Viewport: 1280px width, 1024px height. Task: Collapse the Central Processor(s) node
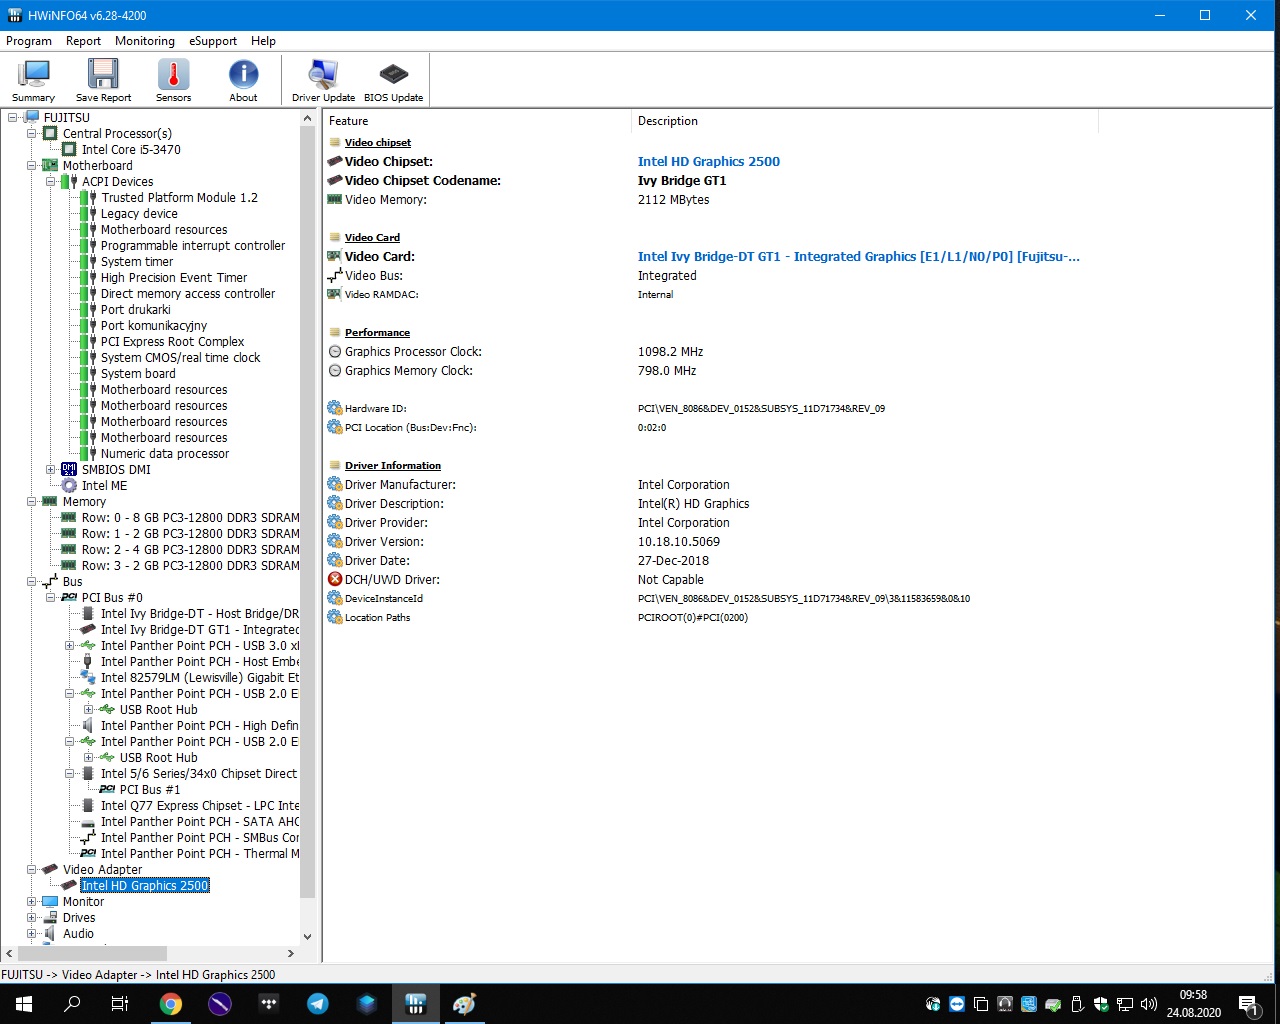tap(31, 133)
